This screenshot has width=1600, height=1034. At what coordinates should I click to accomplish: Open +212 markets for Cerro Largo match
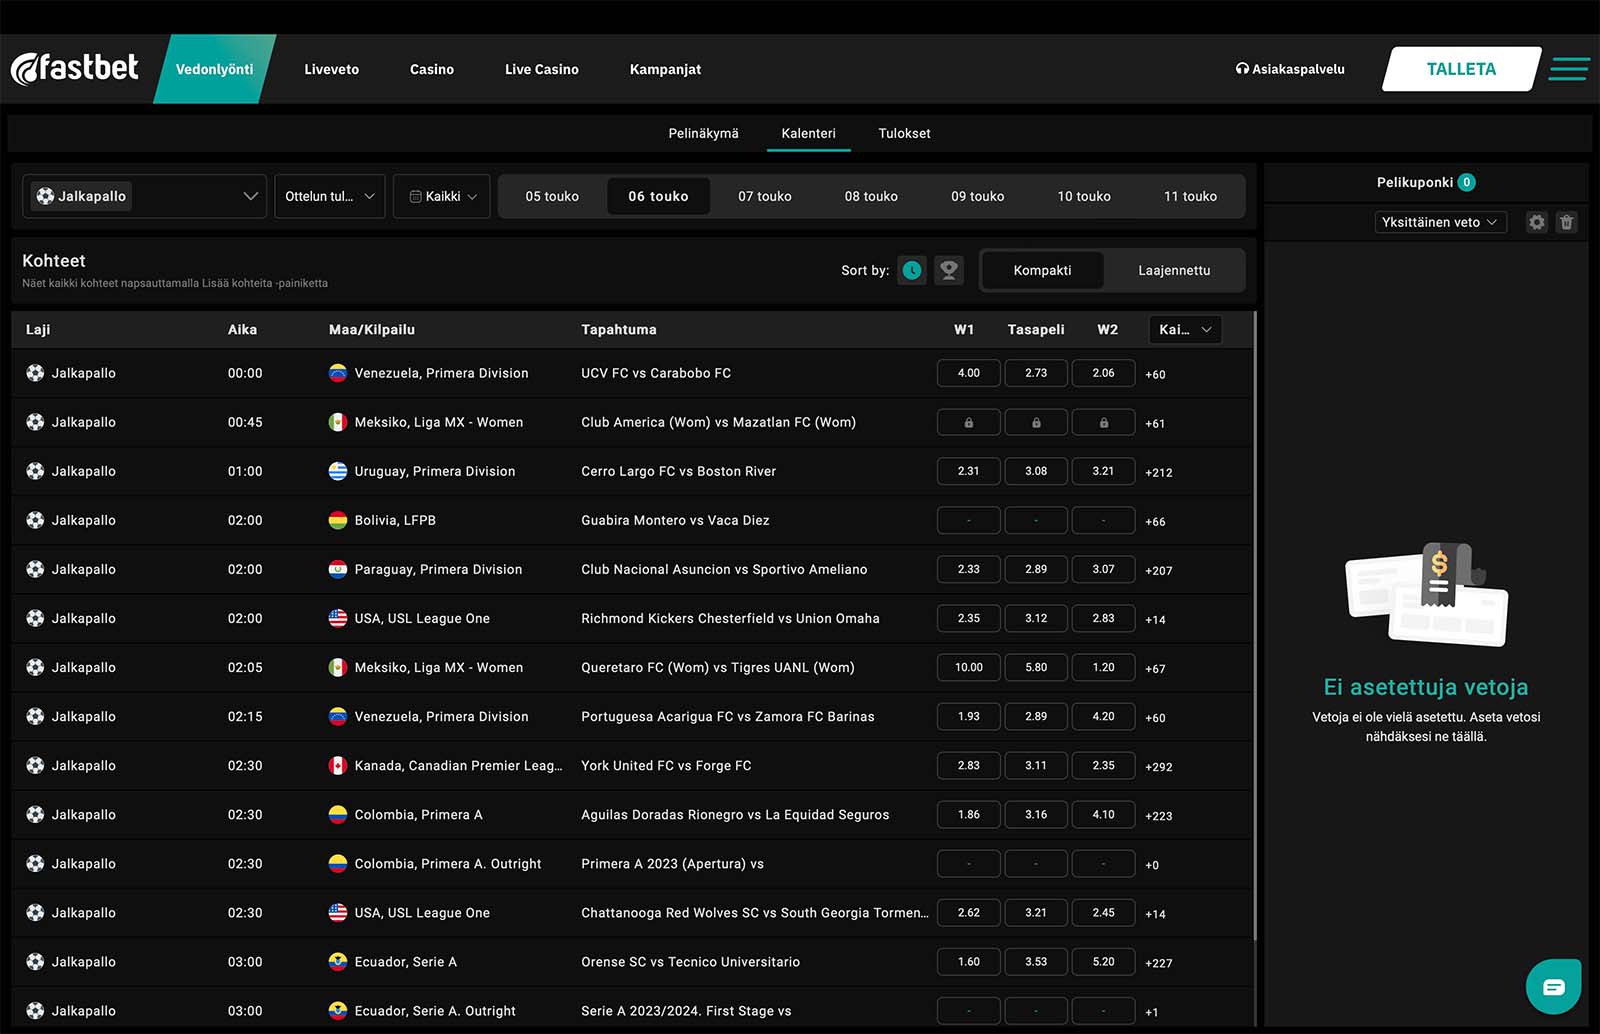1159,472
